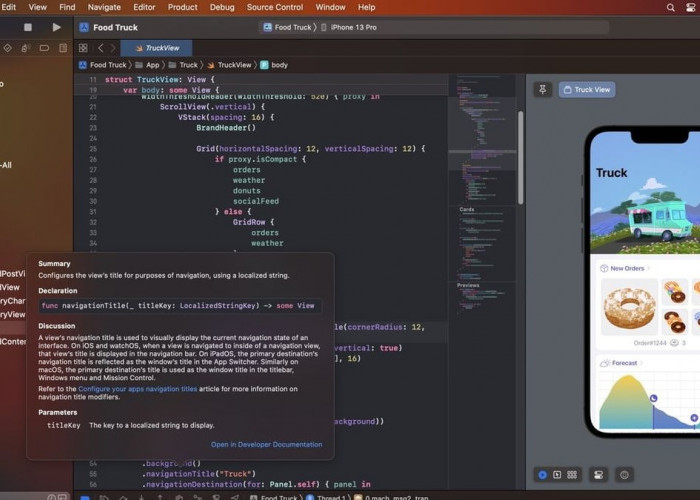This screenshot has height=500, width=700.
Task: Go forward in editor history
Action: click(x=113, y=48)
